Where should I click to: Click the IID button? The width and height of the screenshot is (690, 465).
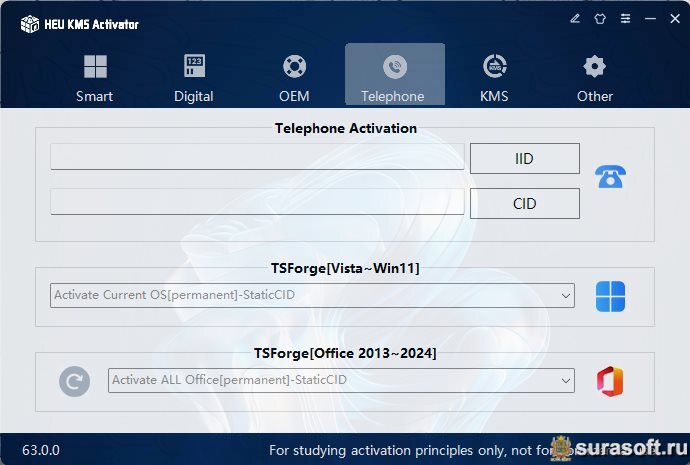coord(525,158)
